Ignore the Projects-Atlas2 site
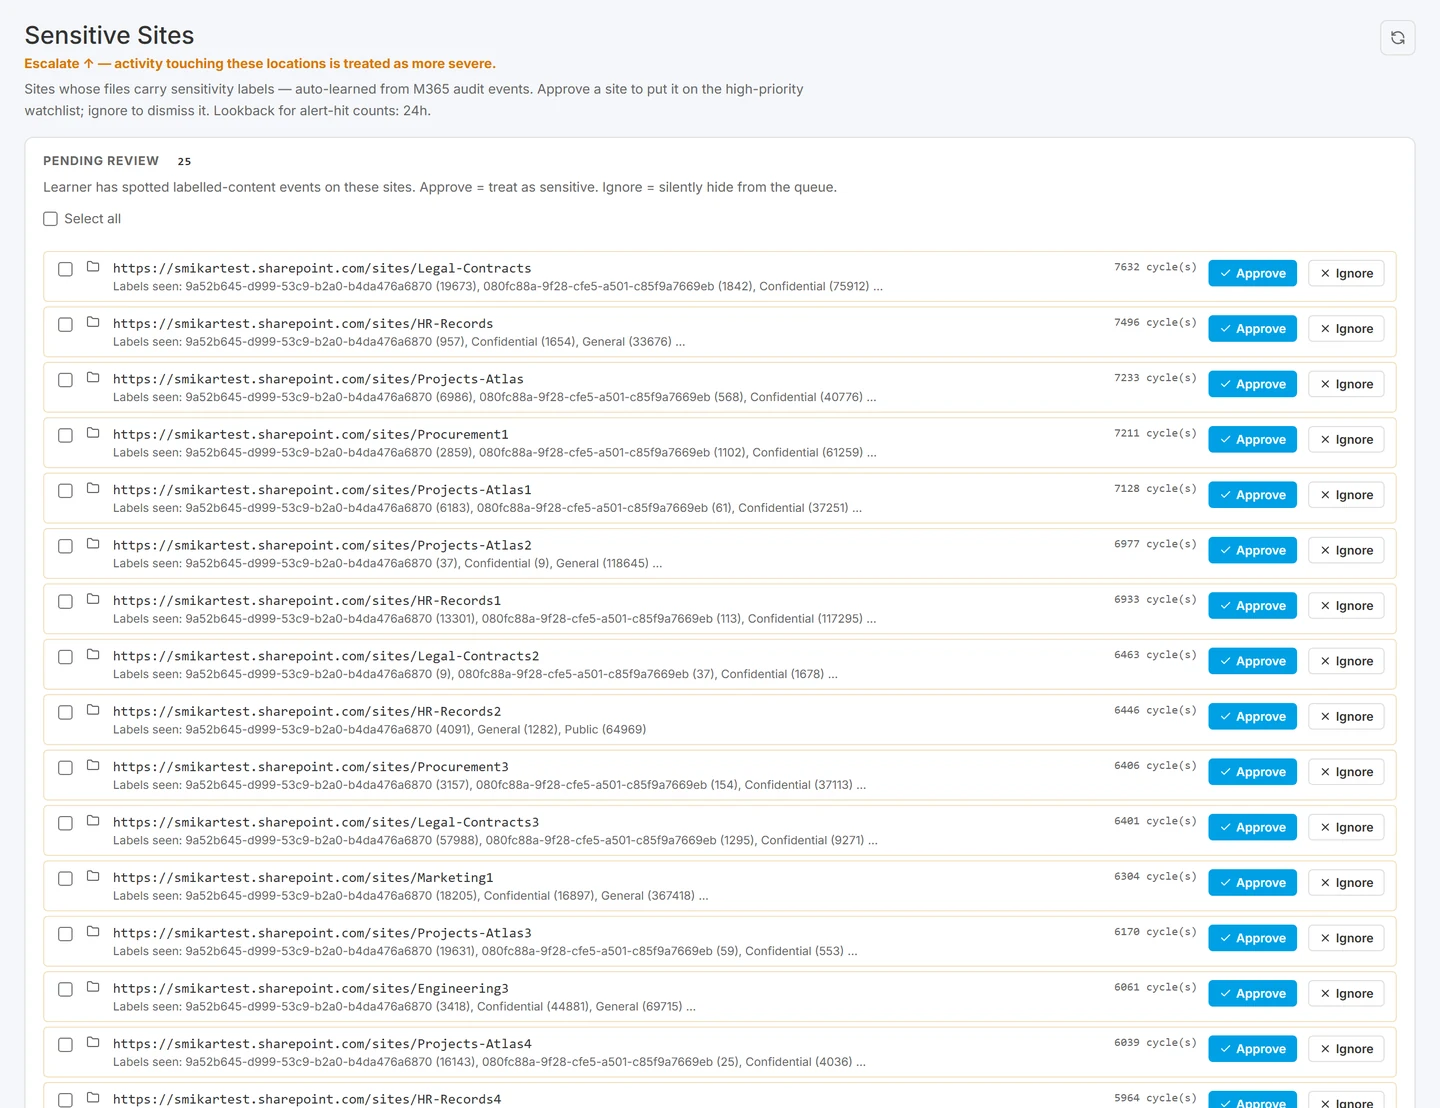Viewport: 1440px width, 1108px height. coord(1346,550)
